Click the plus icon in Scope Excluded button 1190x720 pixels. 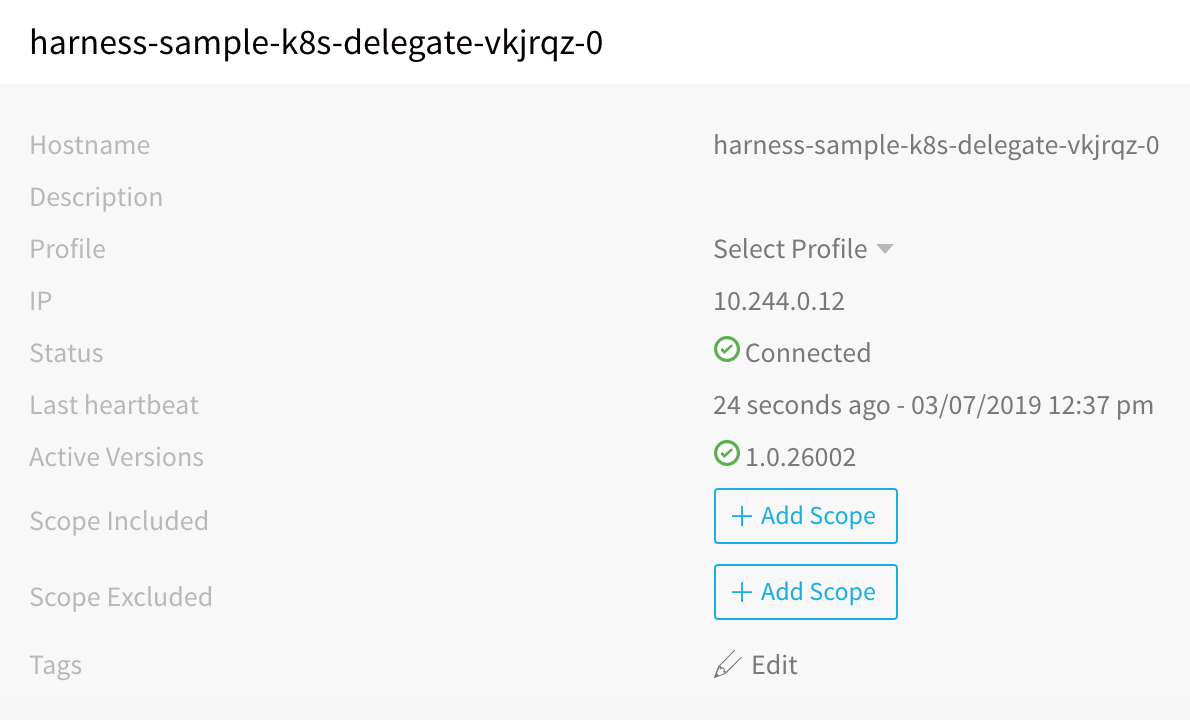(x=741, y=592)
